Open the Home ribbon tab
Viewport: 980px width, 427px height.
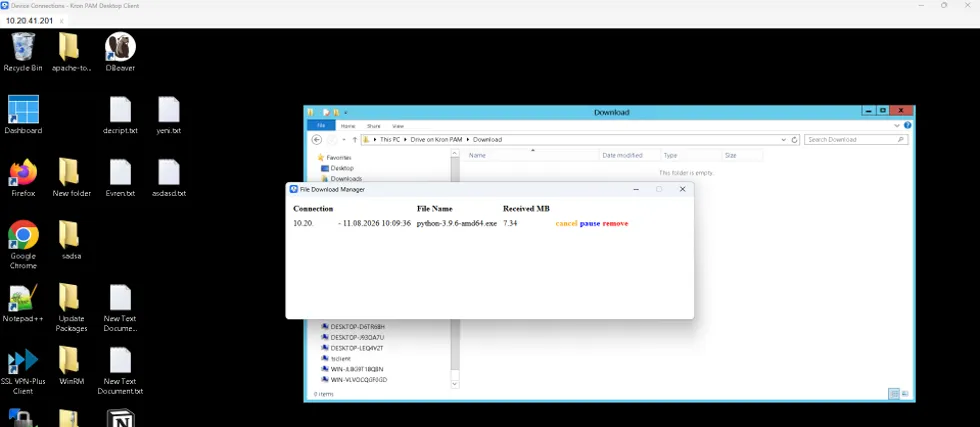(348, 126)
